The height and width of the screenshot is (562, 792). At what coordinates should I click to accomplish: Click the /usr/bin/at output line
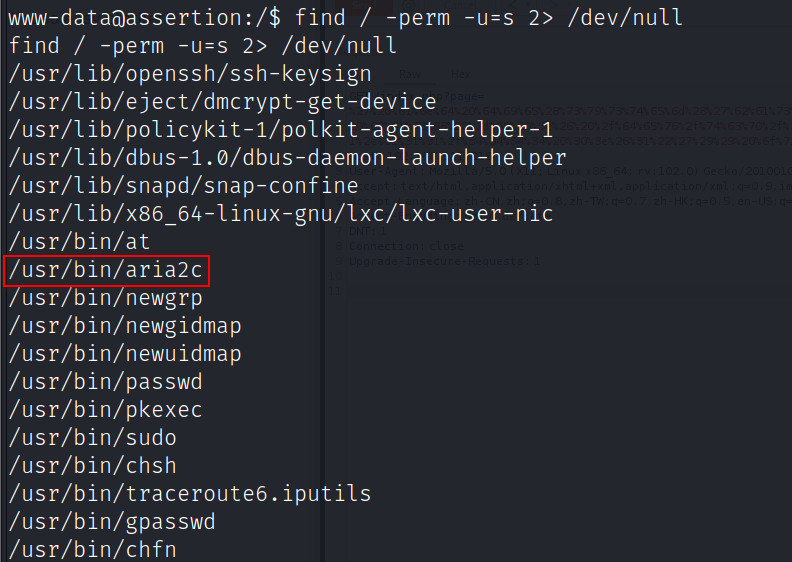67,242
